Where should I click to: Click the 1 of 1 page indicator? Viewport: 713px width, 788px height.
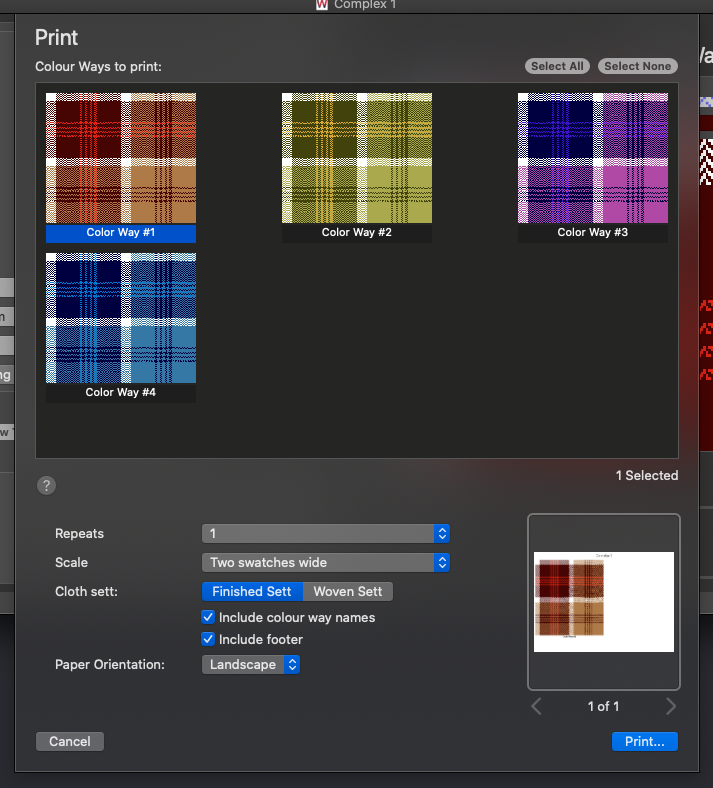click(x=603, y=707)
